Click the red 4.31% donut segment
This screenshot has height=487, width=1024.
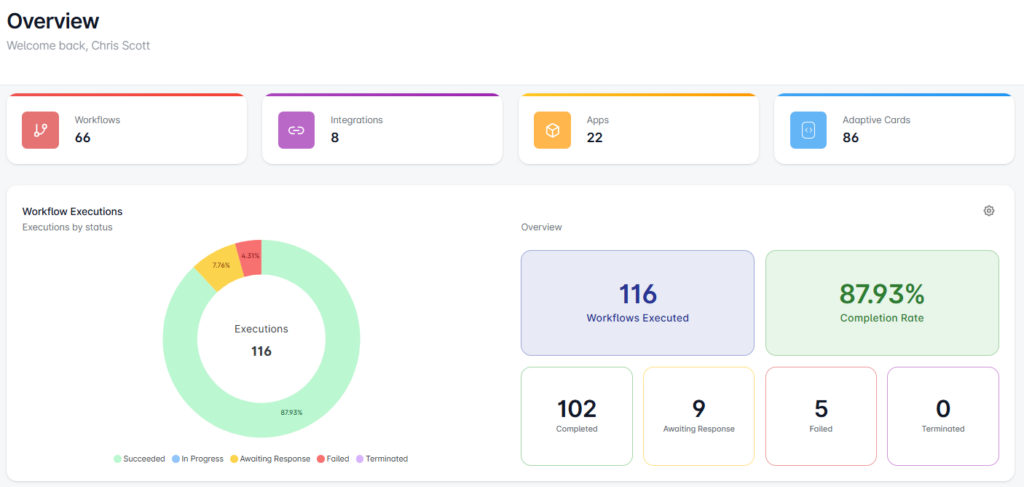tap(249, 256)
